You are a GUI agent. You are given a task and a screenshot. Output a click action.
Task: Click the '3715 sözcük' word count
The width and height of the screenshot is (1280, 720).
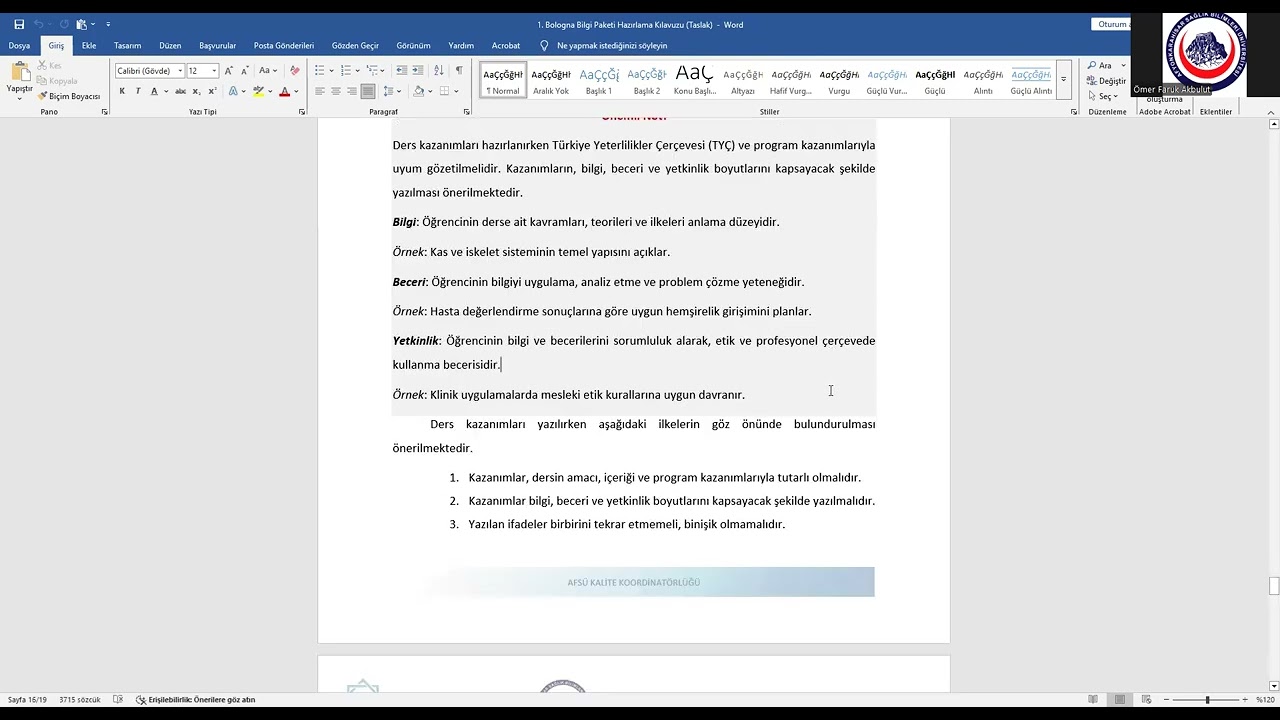[79, 700]
